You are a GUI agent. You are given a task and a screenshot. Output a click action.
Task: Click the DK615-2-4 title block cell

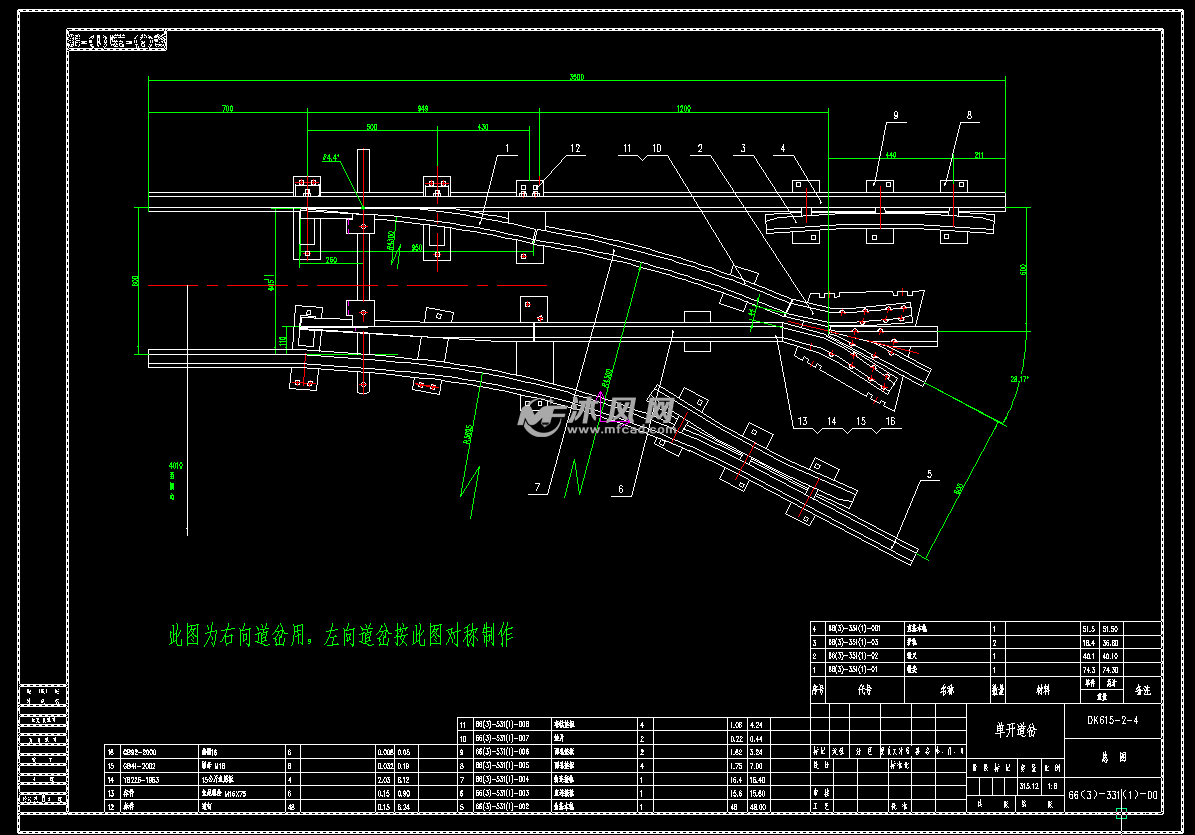click(1112, 720)
